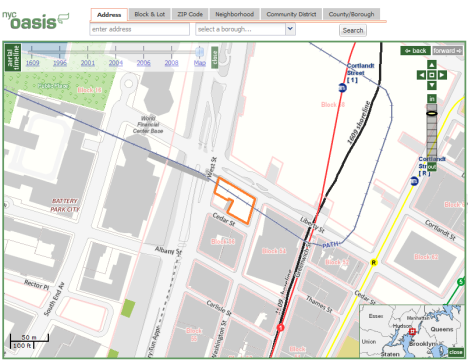Viewport: 468px width, 361px height.
Task: Go back to previous map view
Action: (415, 51)
